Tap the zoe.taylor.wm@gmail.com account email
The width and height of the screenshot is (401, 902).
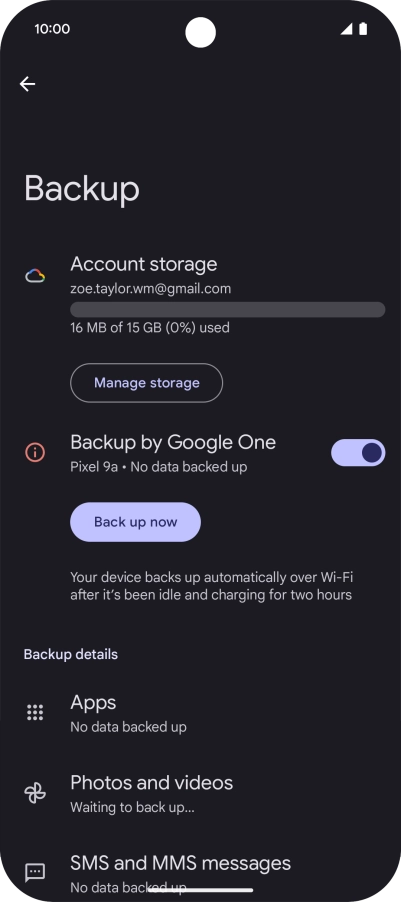coord(151,289)
